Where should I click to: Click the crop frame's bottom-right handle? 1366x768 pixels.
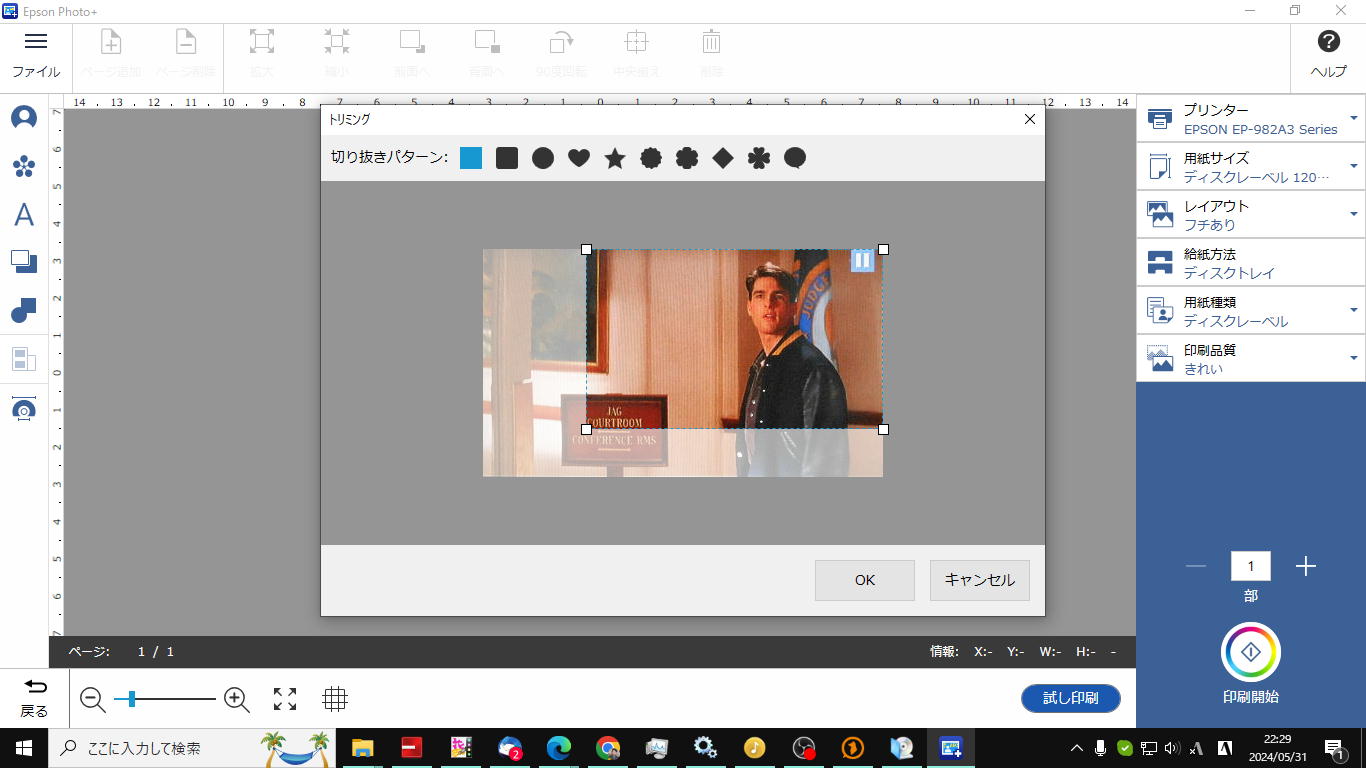883,430
